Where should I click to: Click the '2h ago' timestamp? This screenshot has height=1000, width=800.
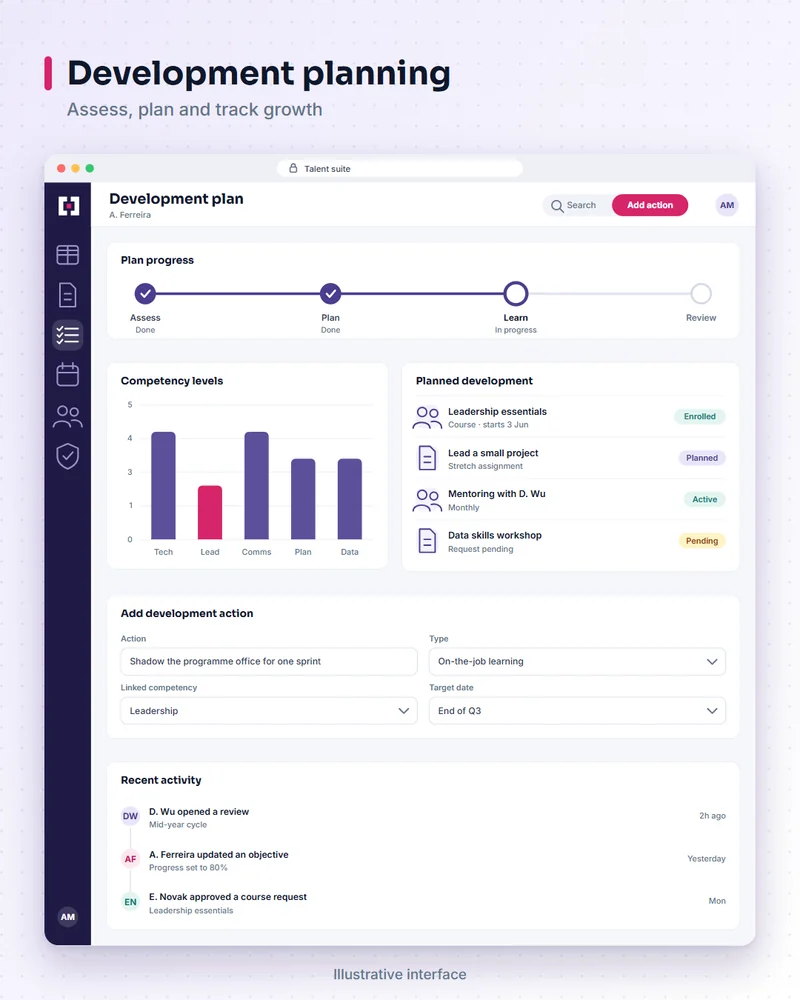(x=712, y=816)
